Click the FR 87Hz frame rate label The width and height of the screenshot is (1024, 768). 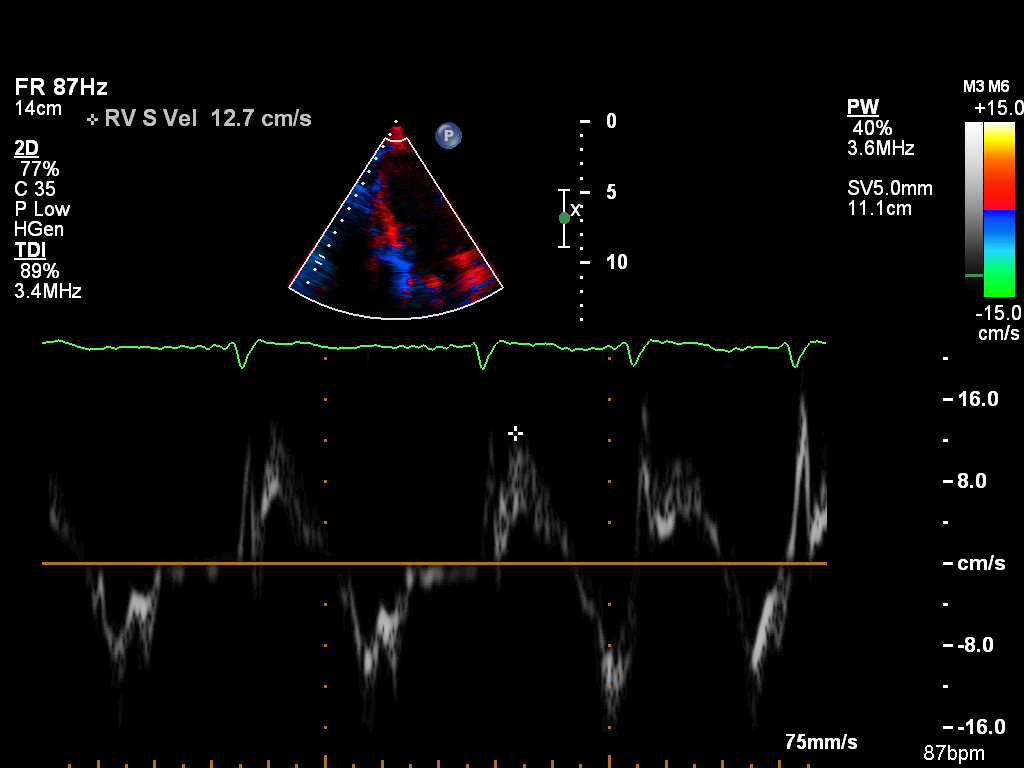pos(61,87)
